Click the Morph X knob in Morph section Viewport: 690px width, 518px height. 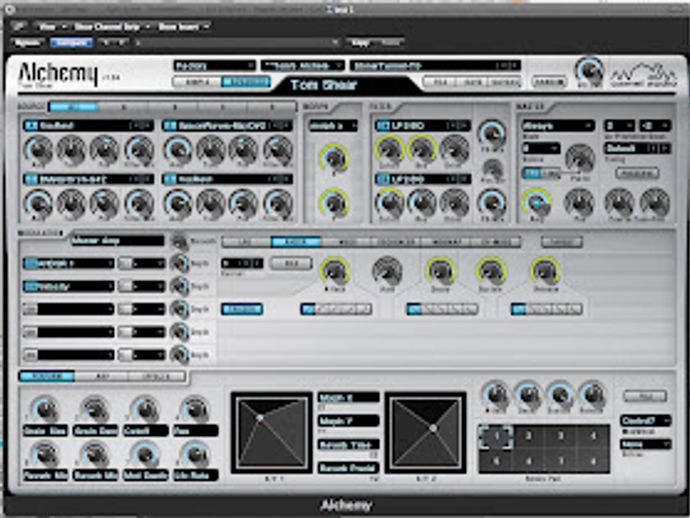[334, 158]
